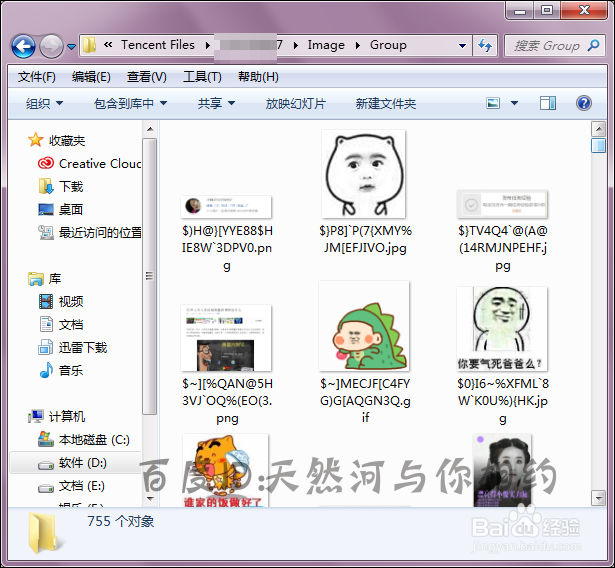Open the 共享 dropdown

(216, 104)
